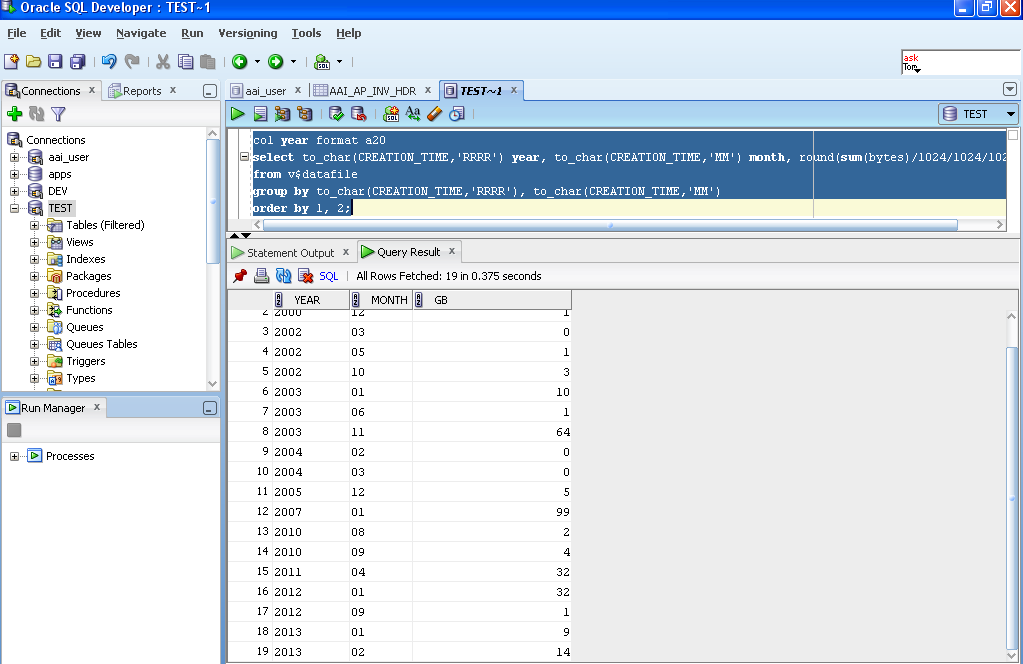The width and height of the screenshot is (1023, 664).
Task: Open SQL History via the clock icon
Action: [457, 113]
